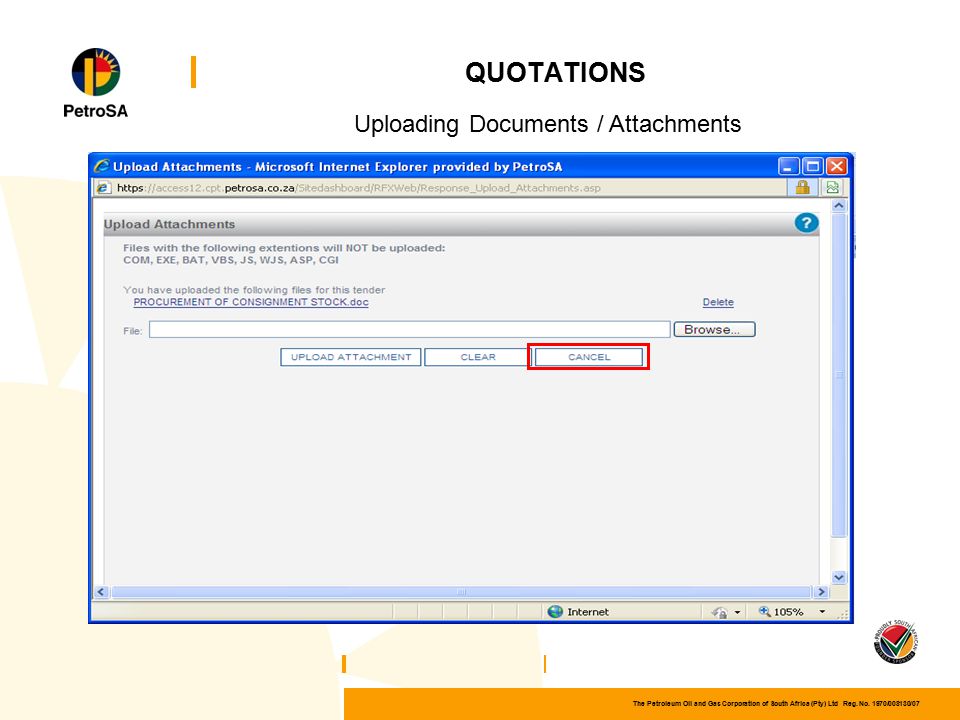Viewport: 960px width, 720px height.
Task: Click the horizontal scrollbar thumb
Action: tap(462, 592)
